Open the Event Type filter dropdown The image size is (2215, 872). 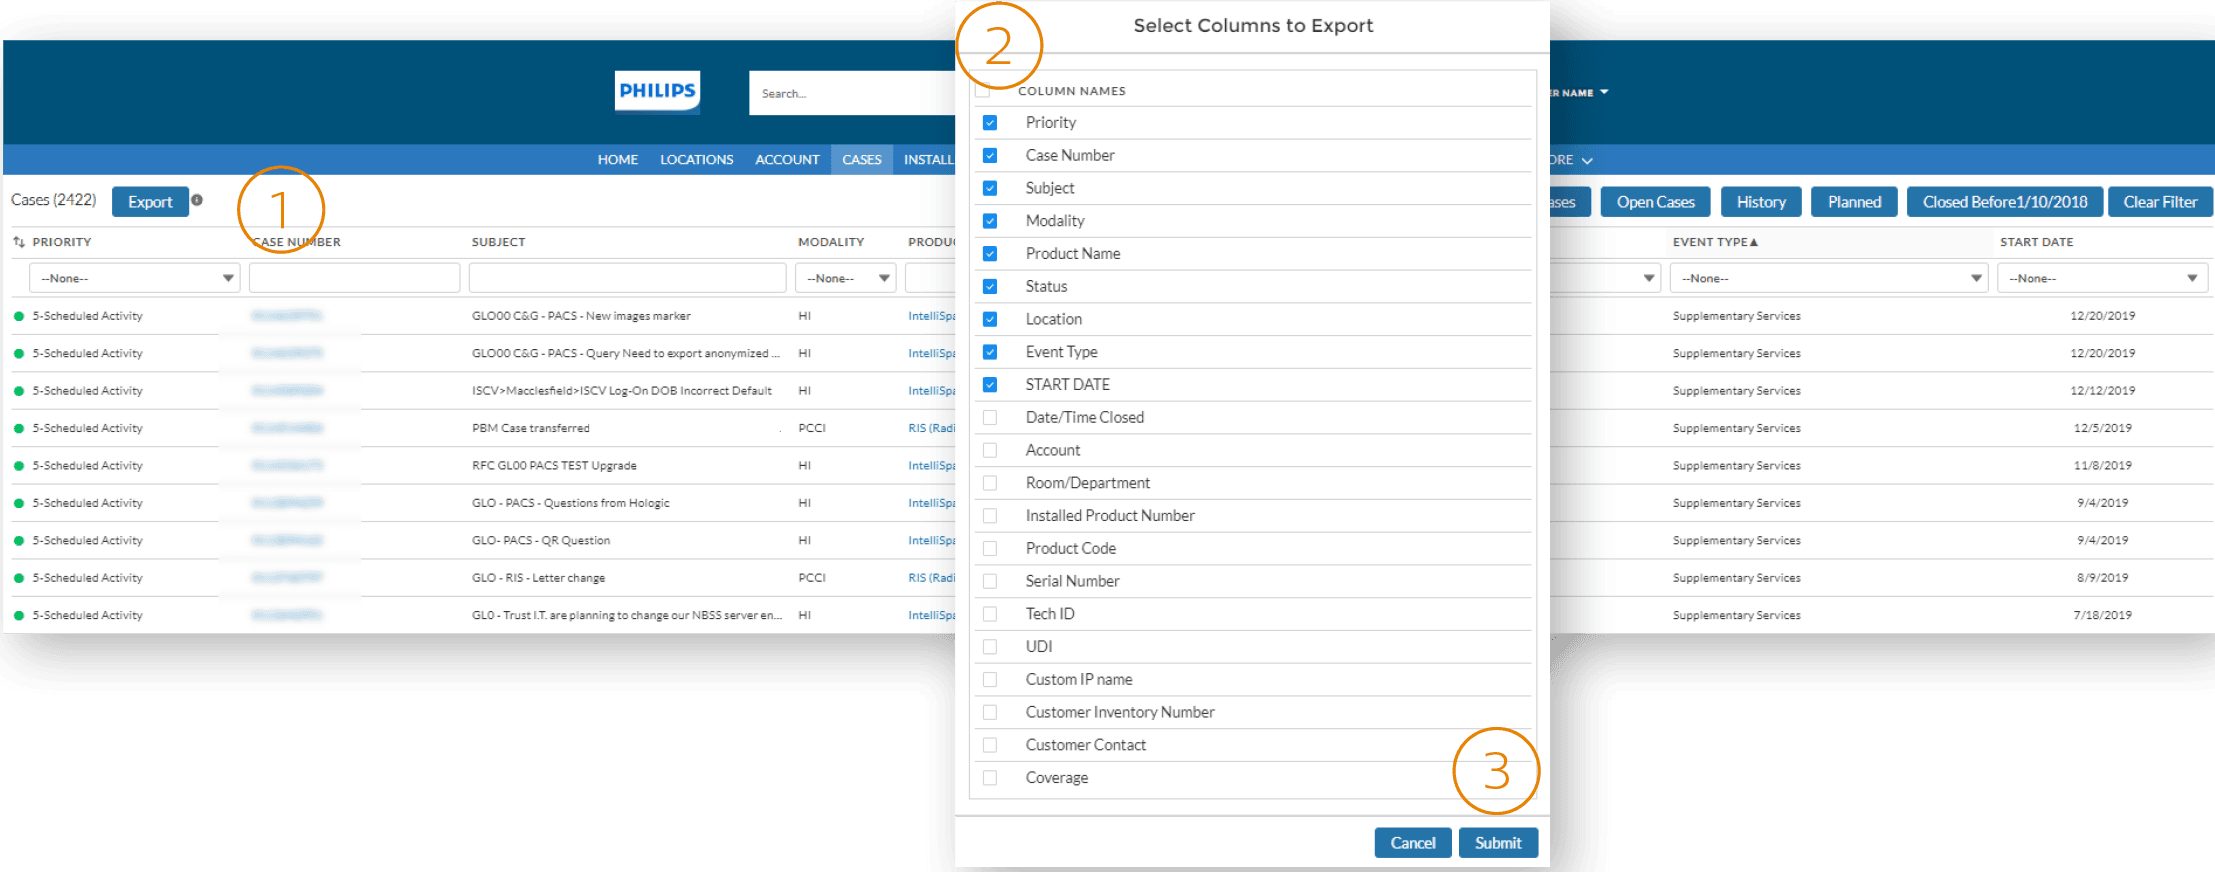click(x=1829, y=278)
